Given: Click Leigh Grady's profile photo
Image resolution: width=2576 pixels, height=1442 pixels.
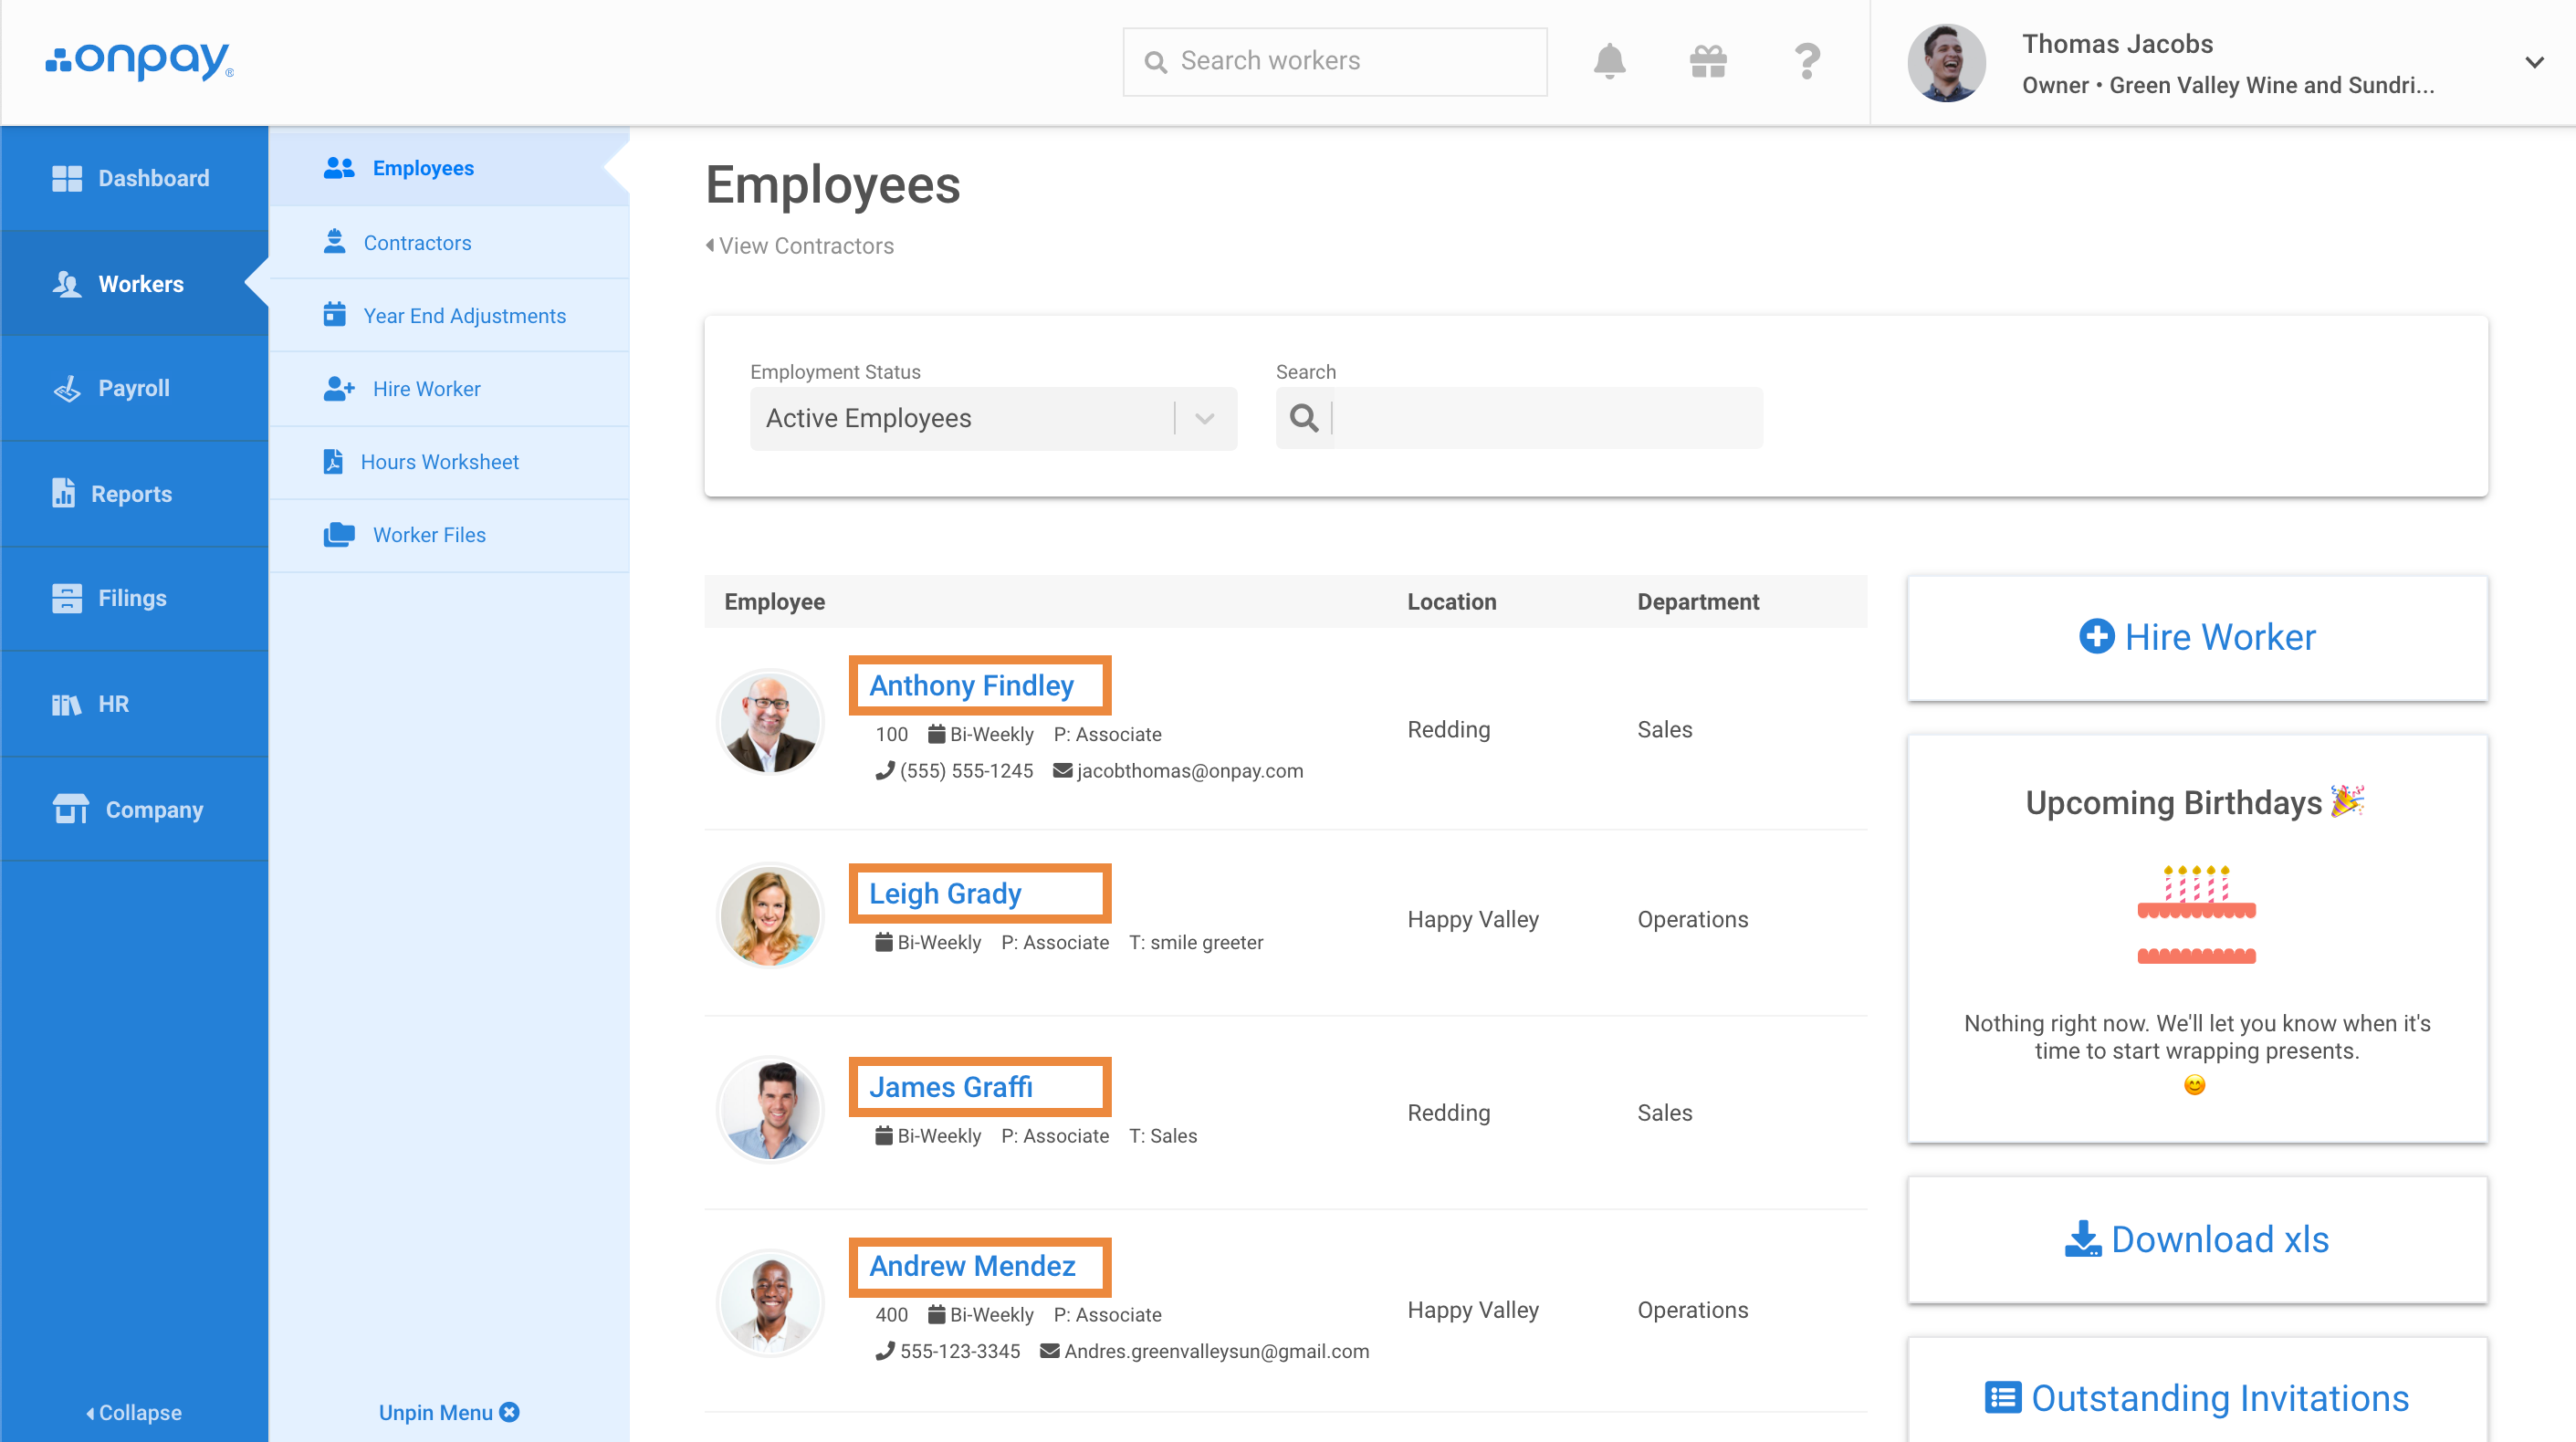Looking at the screenshot, I should pyautogui.click(x=770, y=916).
